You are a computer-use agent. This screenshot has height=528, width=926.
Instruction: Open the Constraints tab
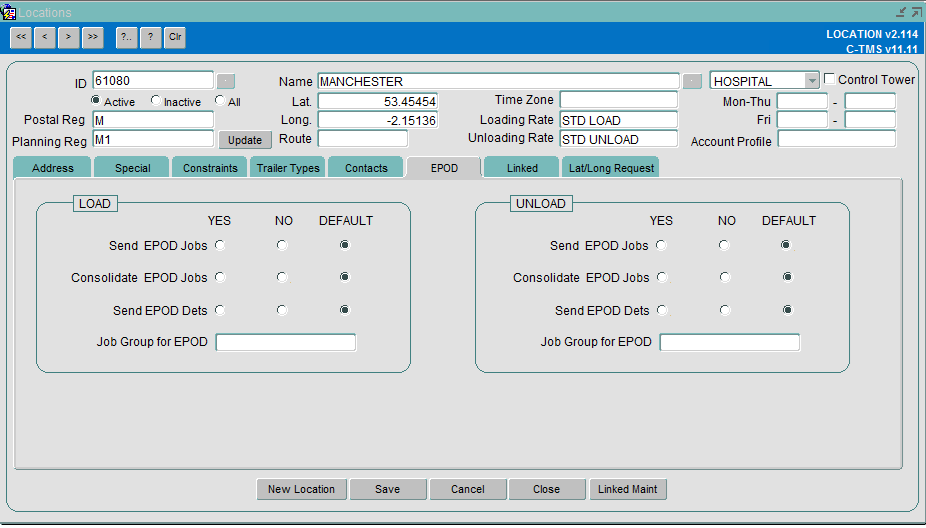tap(210, 168)
